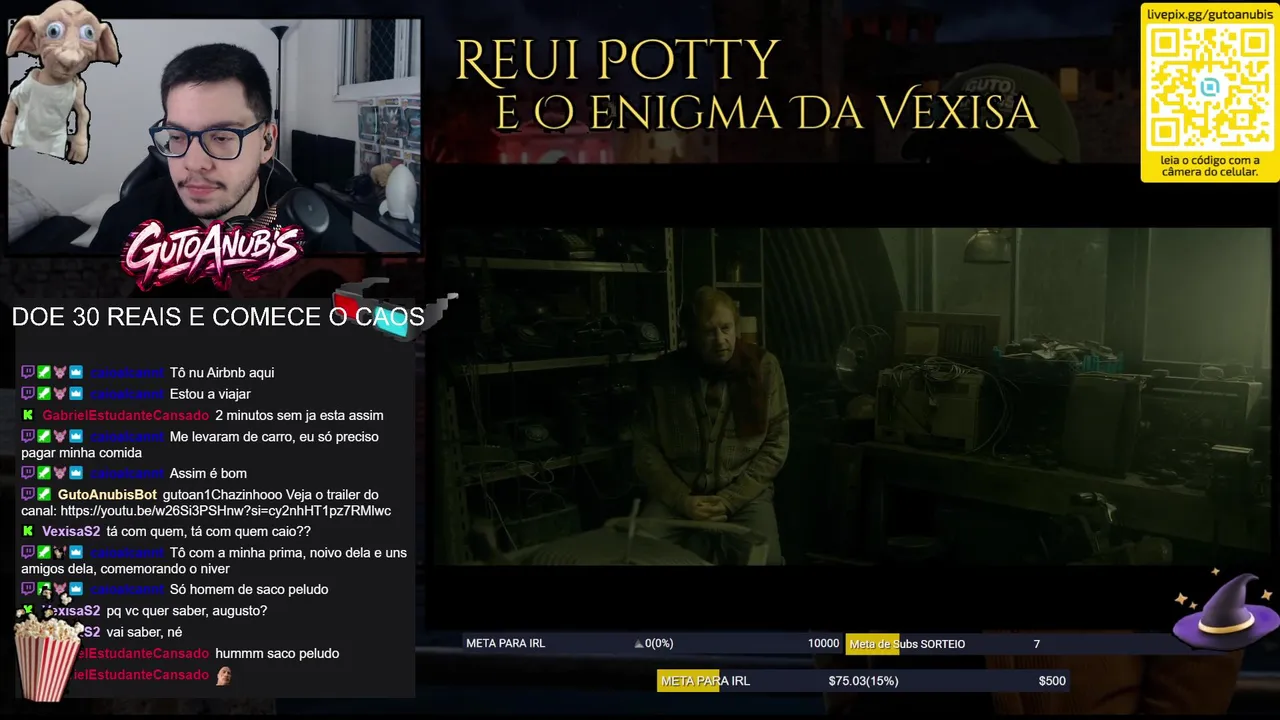Click the pixel 3D glasses icon
Image resolution: width=1280 pixels, height=720 pixels.
[x=394, y=308]
